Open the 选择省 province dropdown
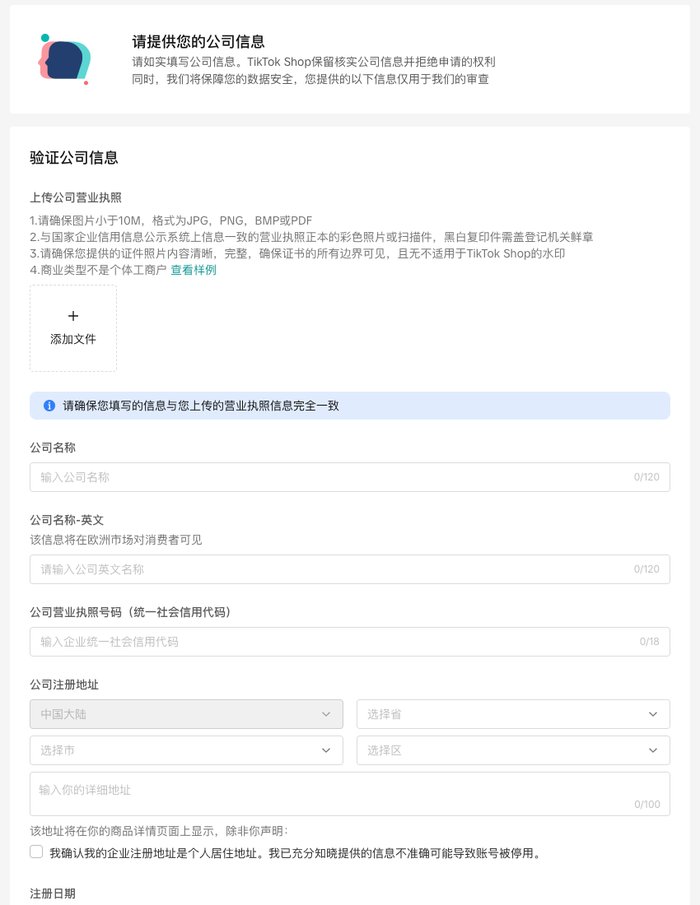 513,714
